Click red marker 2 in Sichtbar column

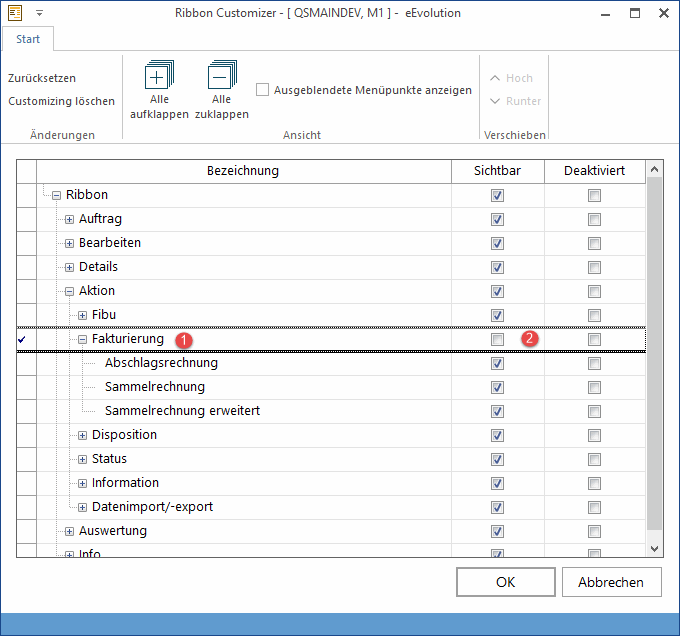click(530, 340)
